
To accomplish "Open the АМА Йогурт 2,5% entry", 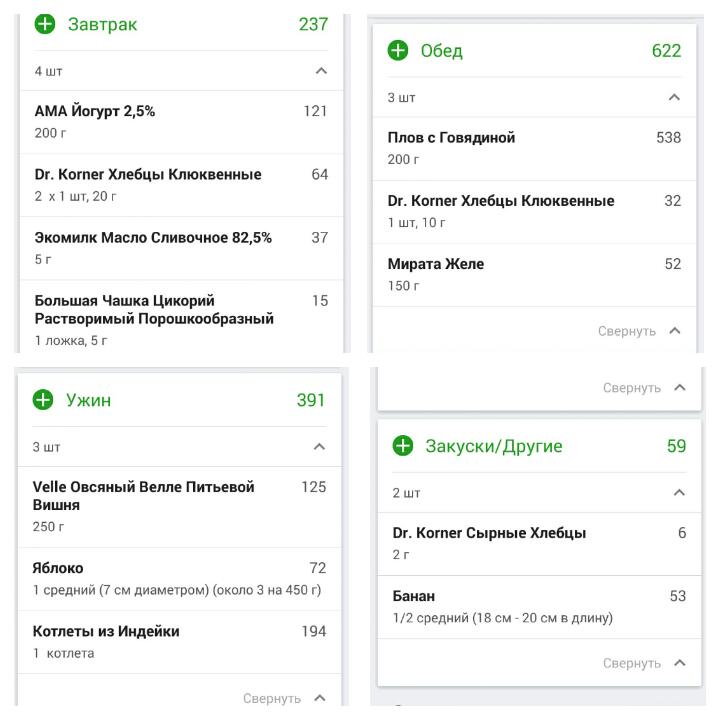I will 181,122.
